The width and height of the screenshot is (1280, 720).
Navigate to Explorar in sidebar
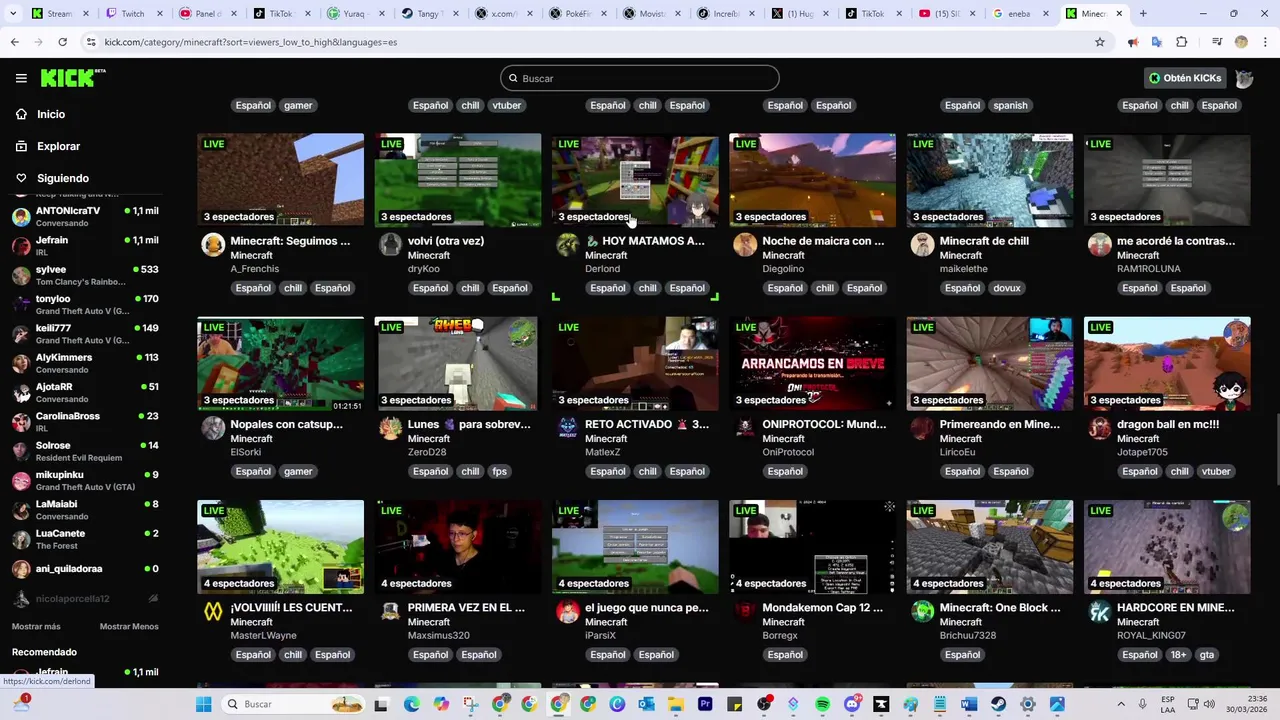tap(58, 146)
